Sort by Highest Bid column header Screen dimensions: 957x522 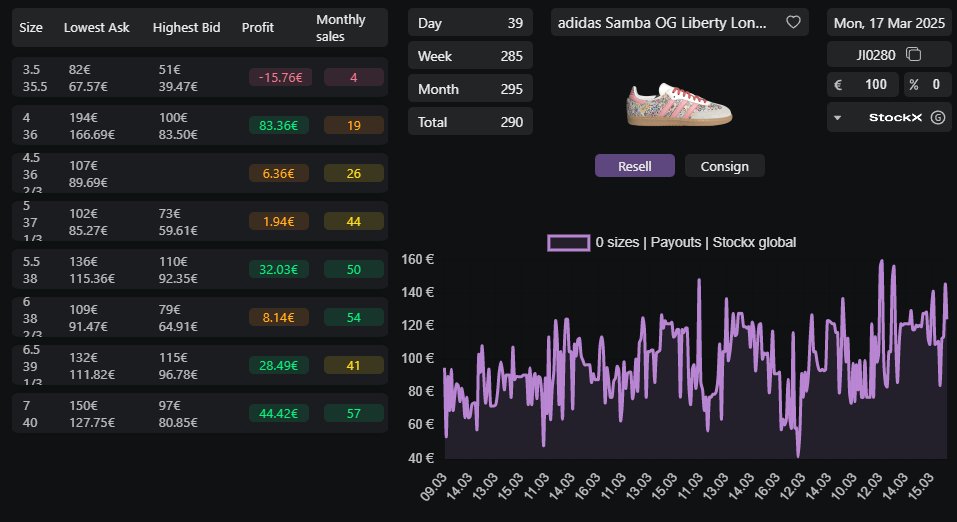(x=186, y=27)
